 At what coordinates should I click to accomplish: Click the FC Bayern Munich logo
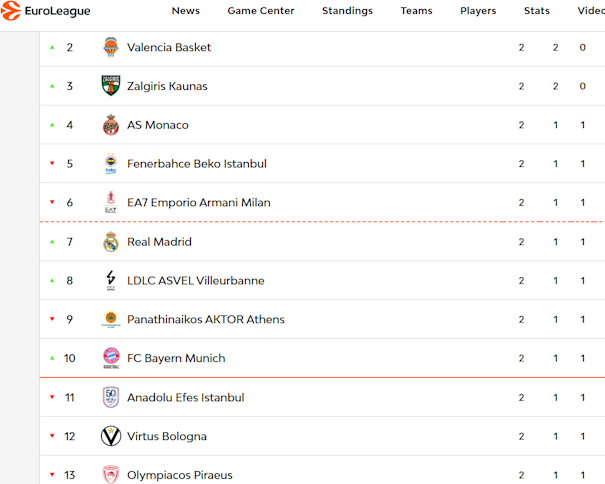[x=111, y=358]
